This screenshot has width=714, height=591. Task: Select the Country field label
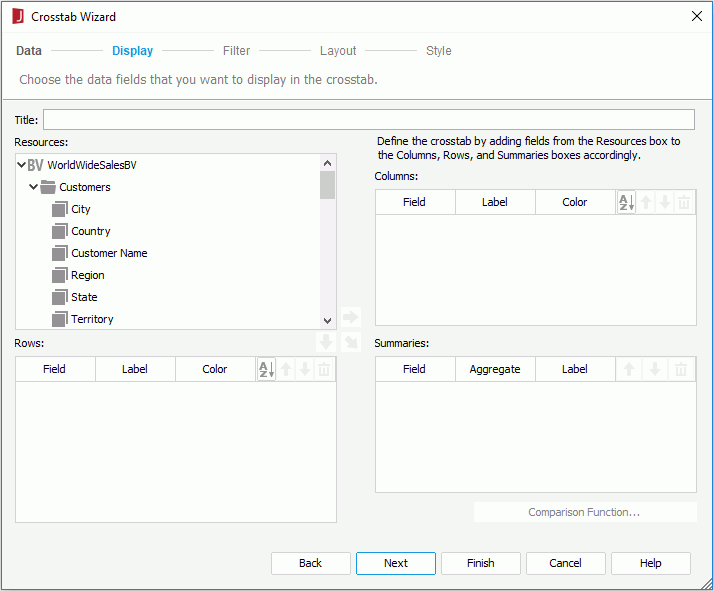pos(91,231)
